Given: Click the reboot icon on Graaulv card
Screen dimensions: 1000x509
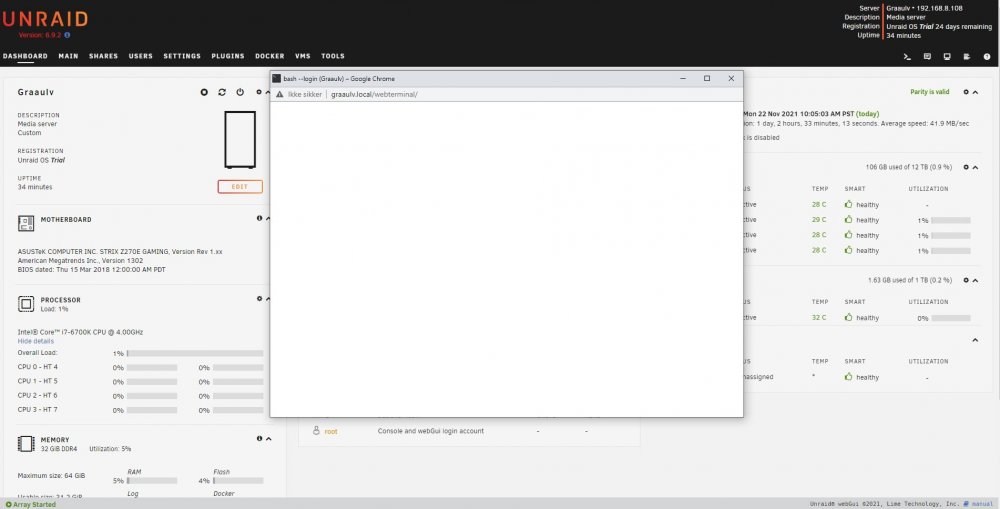Looking at the screenshot, I should 222,92.
